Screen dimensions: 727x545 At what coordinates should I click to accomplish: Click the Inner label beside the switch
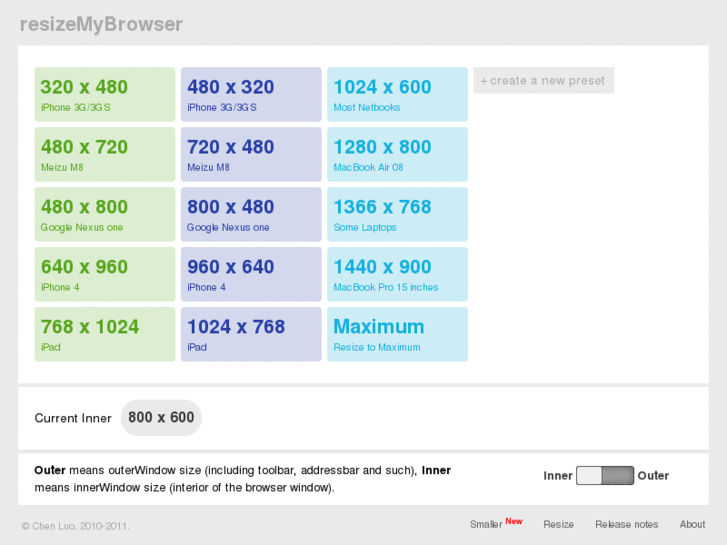(x=558, y=476)
